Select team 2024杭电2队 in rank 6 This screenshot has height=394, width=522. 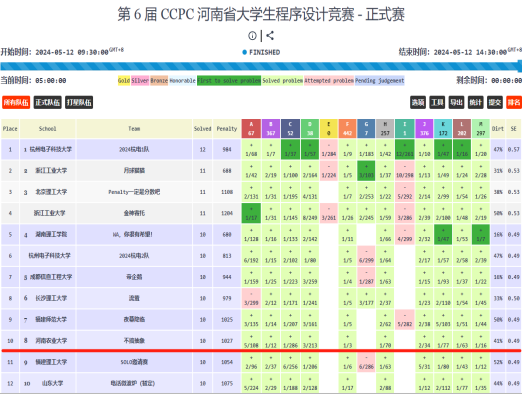(x=134, y=256)
